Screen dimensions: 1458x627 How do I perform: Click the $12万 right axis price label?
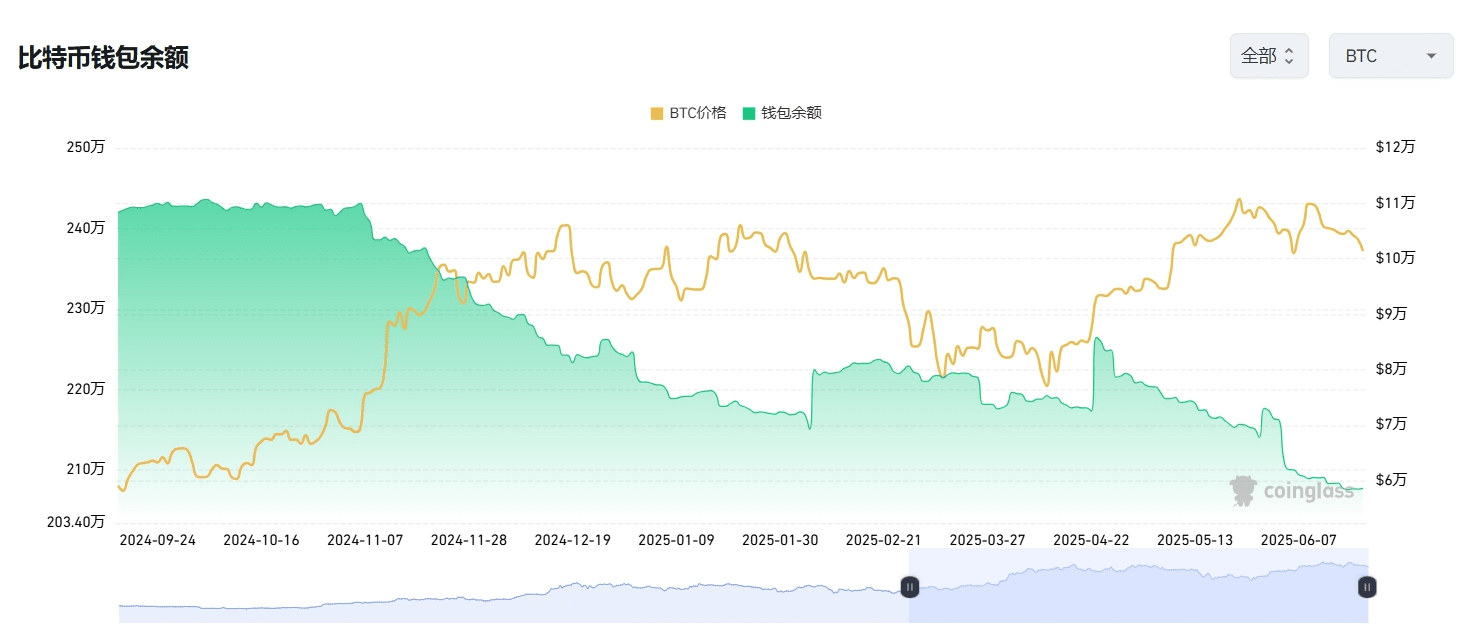click(x=1395, y=147)
